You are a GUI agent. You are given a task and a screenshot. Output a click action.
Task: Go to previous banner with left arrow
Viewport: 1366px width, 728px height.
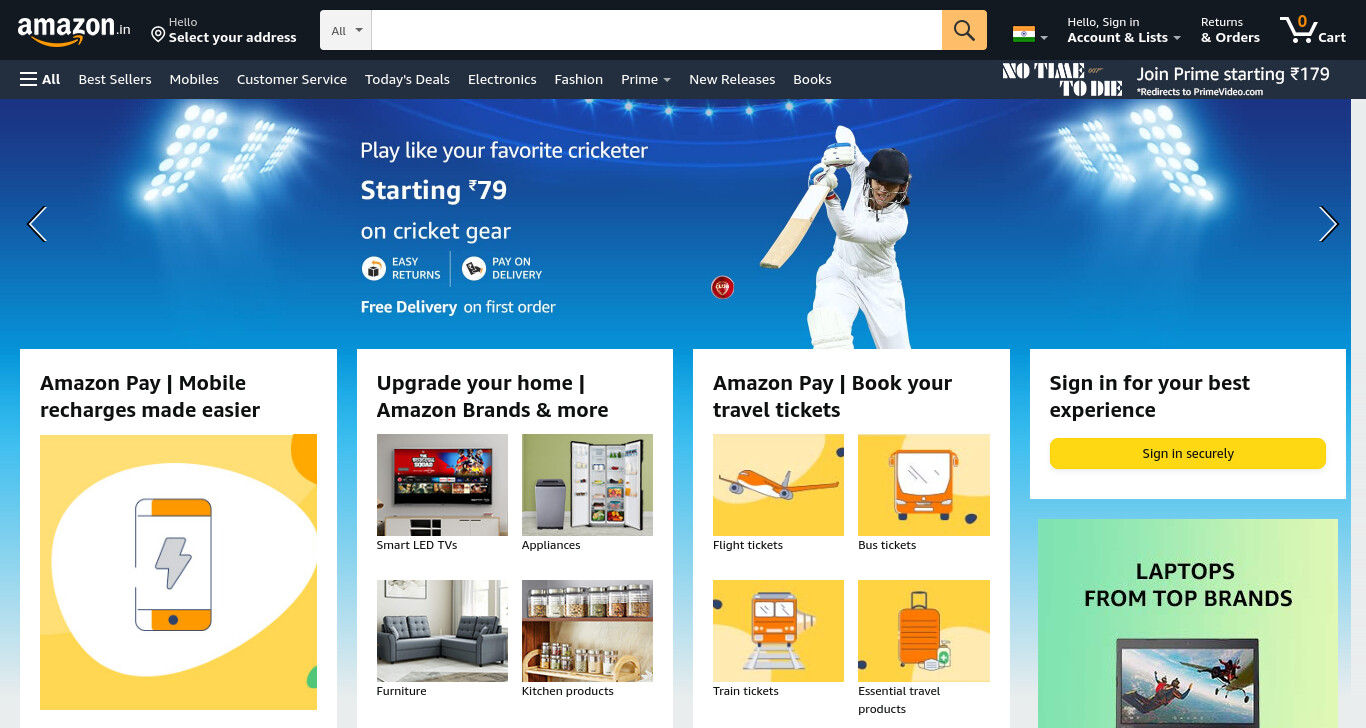[x=37, y=224]
